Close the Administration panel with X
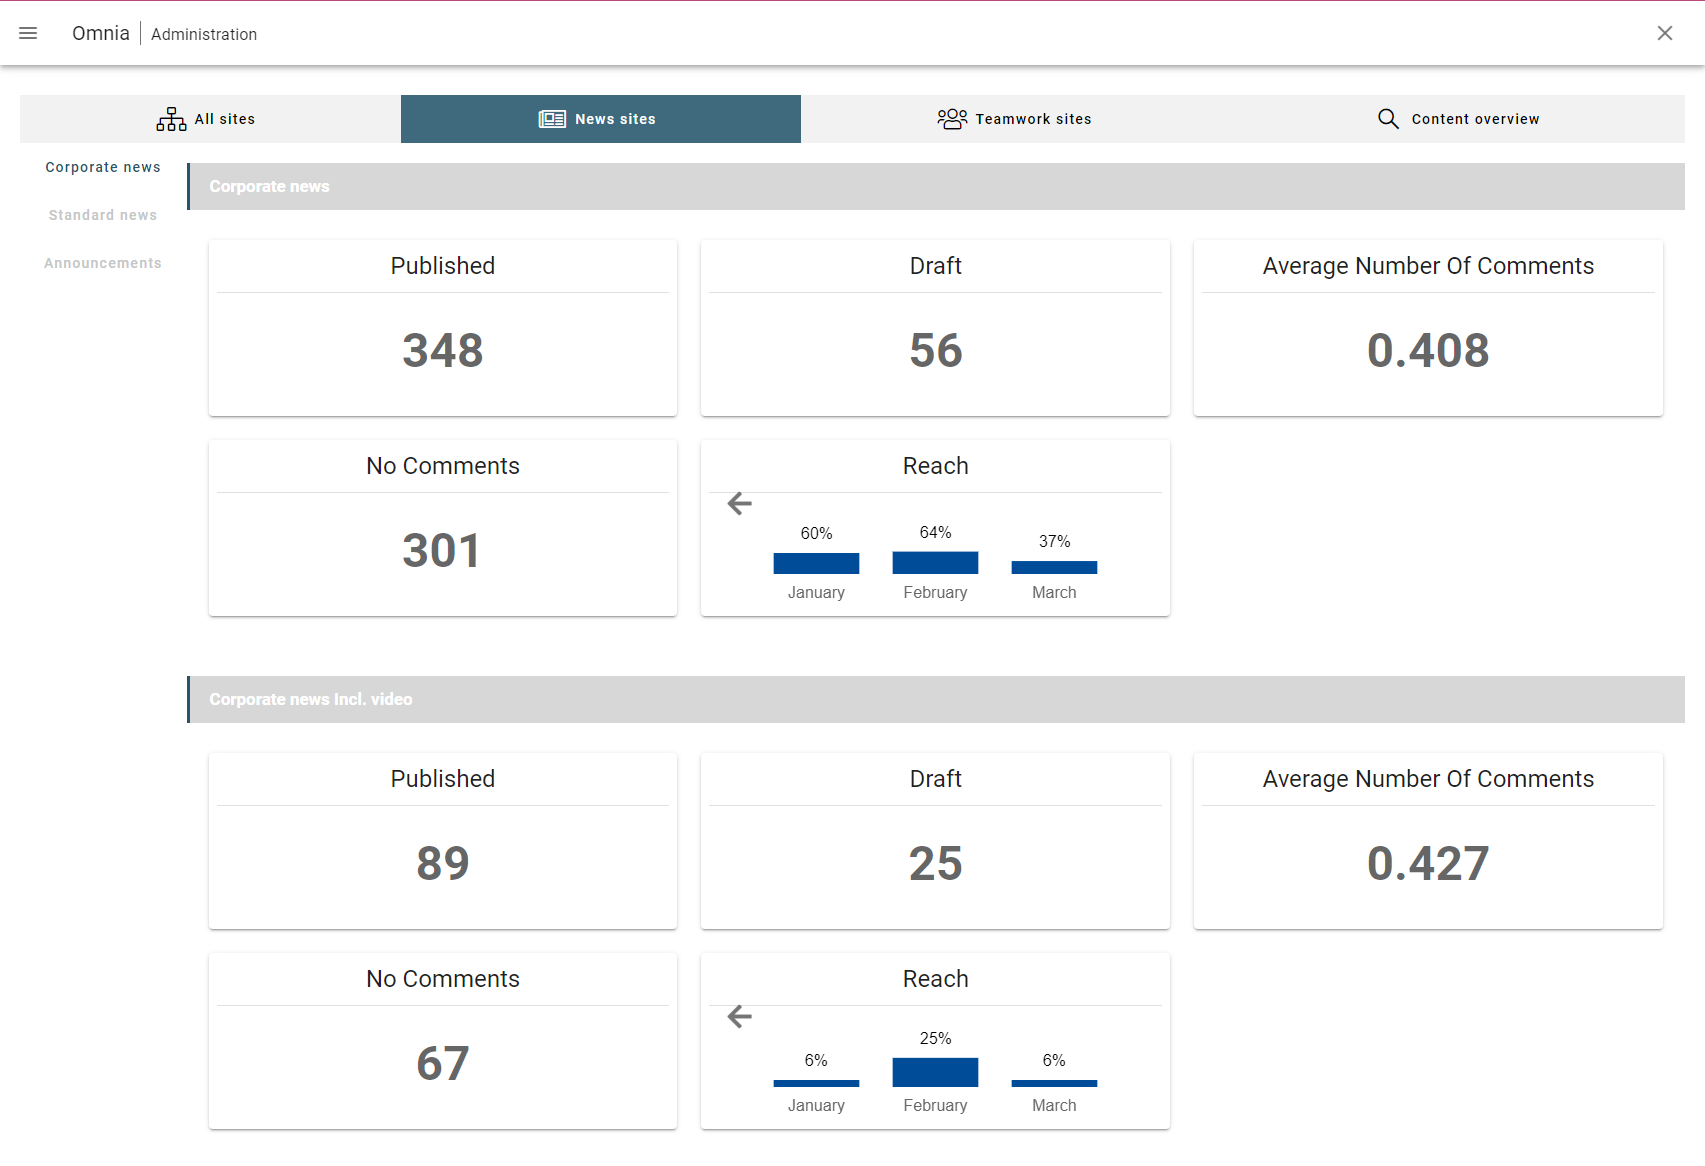The image size is (1705, 1166). click(x=1665, y=33)
